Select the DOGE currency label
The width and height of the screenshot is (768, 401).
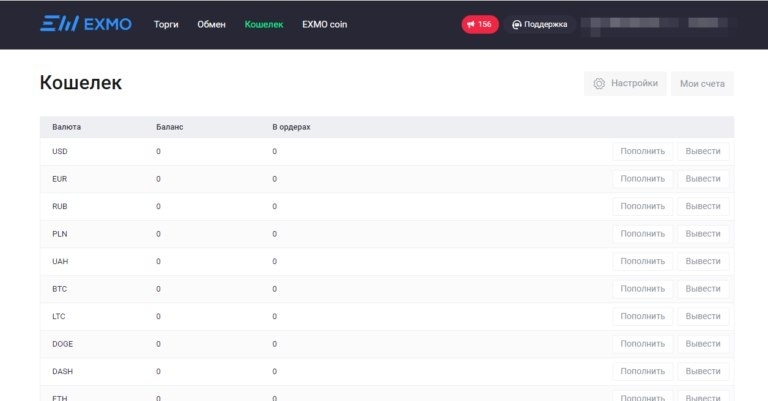[62, 344]
